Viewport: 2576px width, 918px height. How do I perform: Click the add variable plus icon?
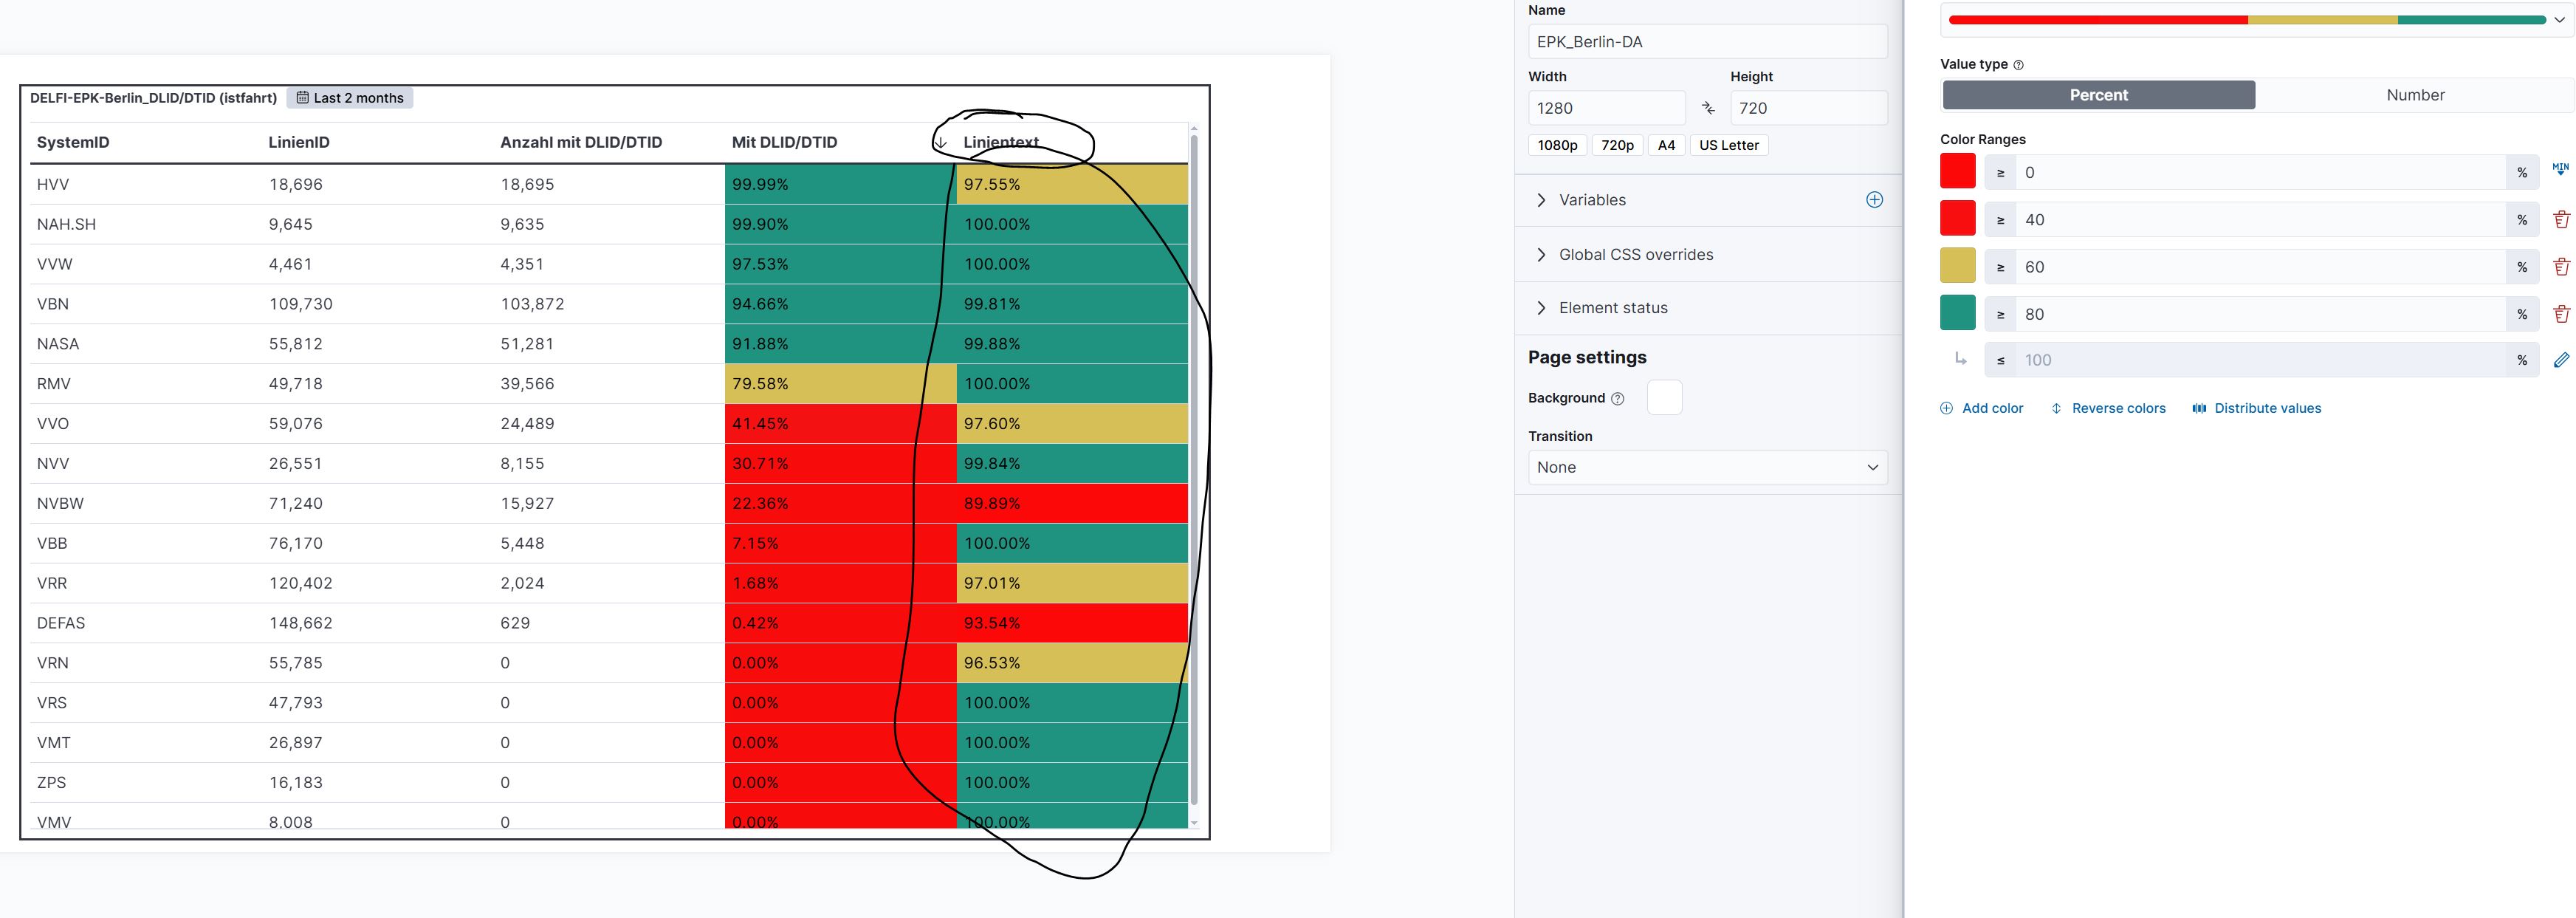tap(1874, 200)
